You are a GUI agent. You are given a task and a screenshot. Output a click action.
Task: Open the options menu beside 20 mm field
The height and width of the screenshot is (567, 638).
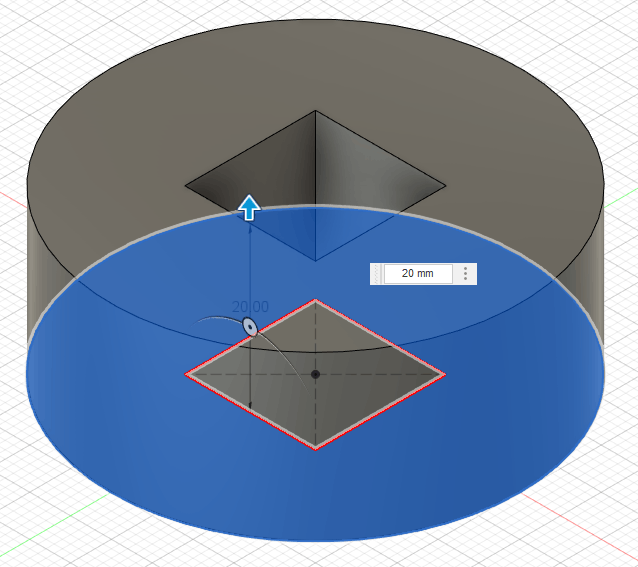click(x=465, y=273)
